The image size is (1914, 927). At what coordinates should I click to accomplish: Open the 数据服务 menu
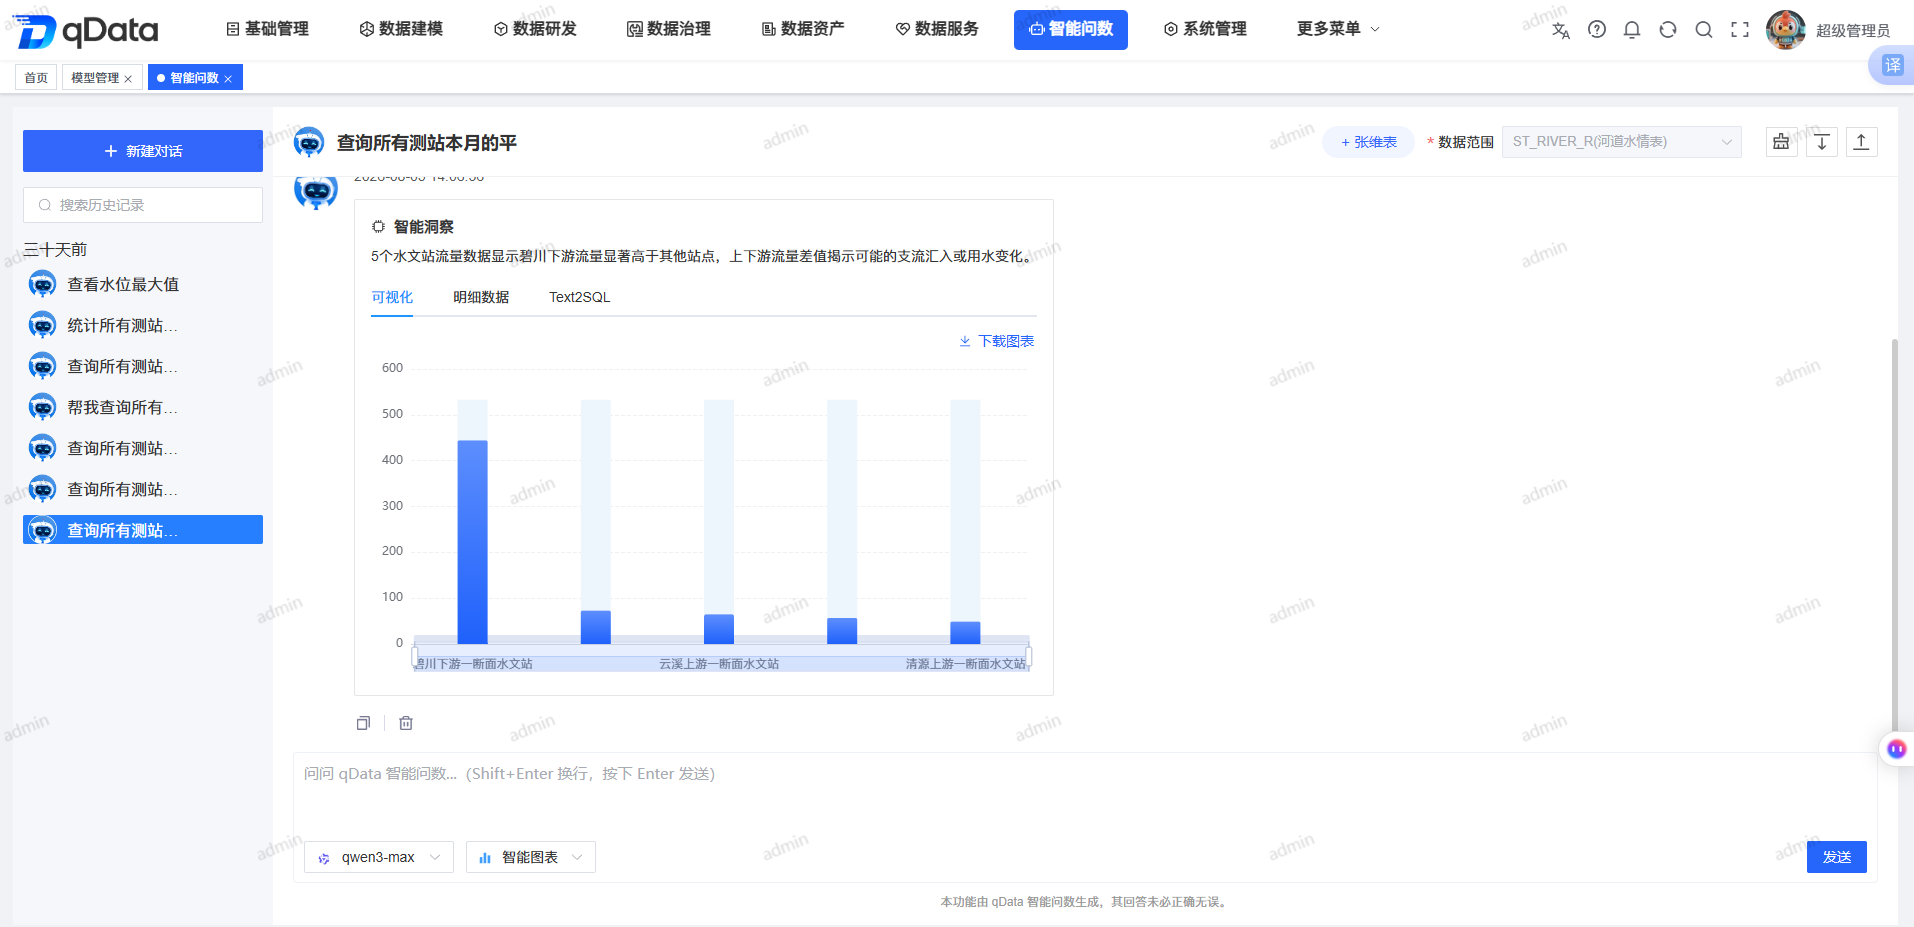(937, 29)
